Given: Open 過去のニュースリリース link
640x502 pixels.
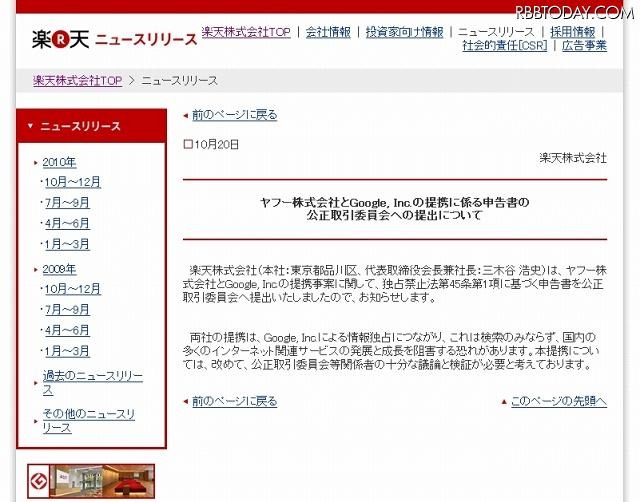Looking at the screenshot, I should 93,382.
